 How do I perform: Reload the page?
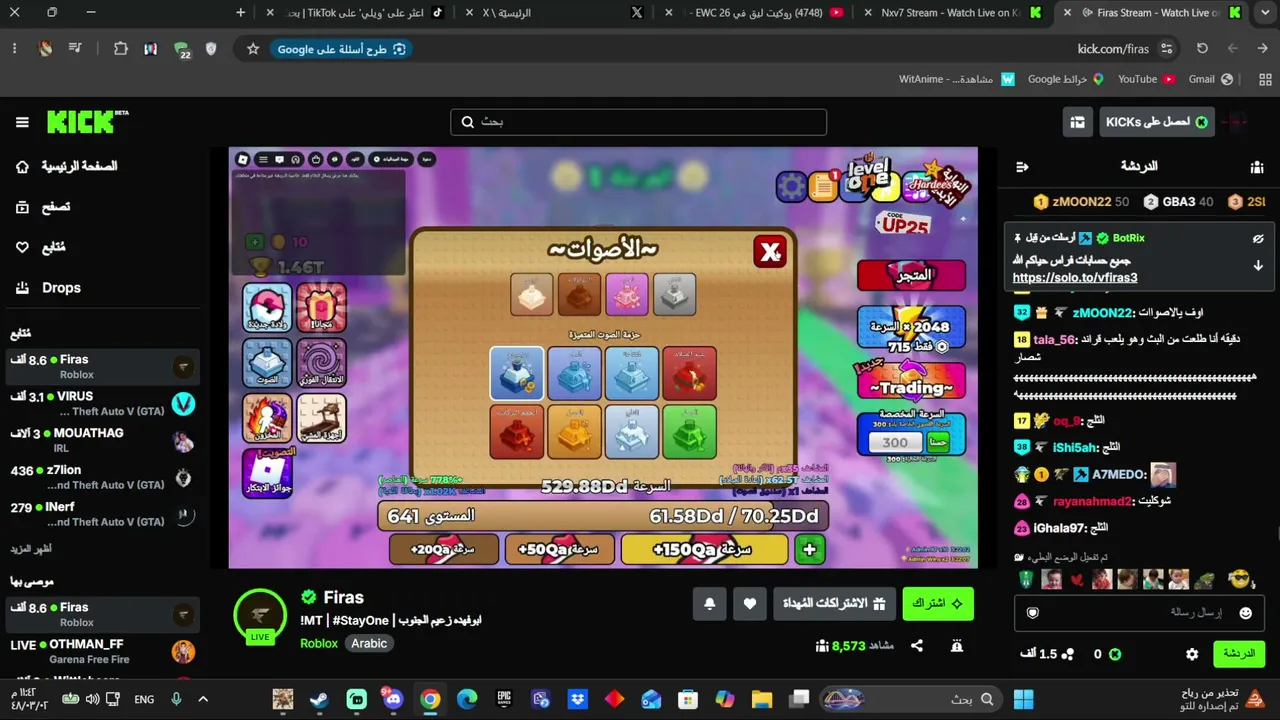tap(1202, 49)
